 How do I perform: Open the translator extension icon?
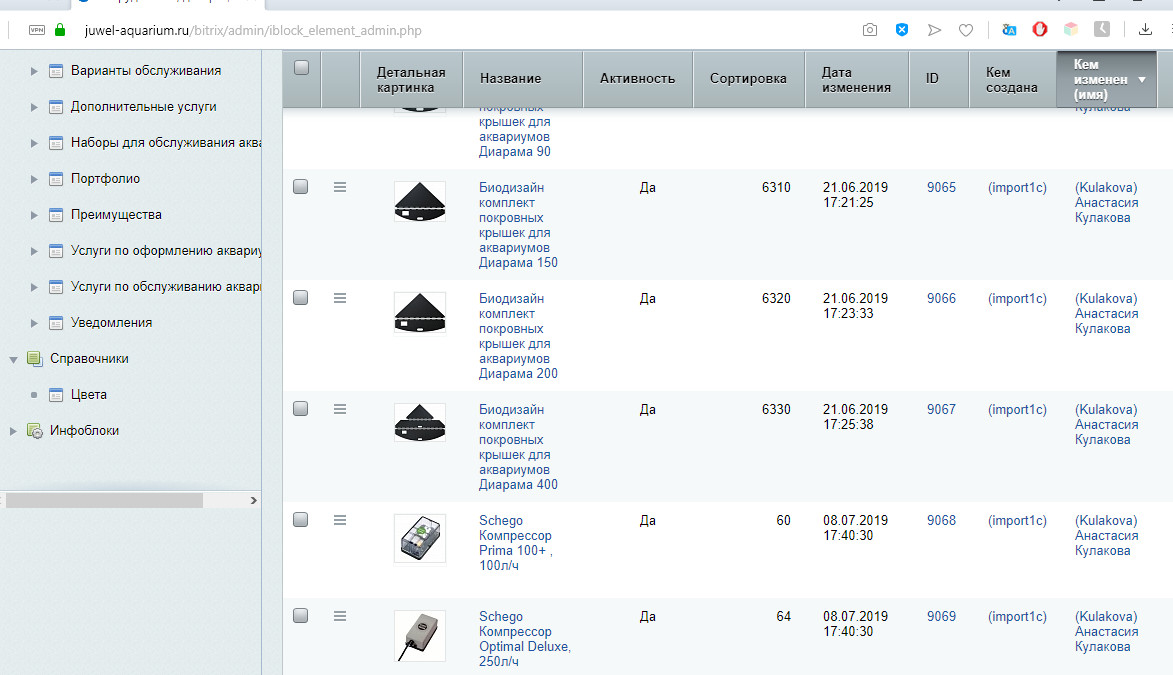[x=1009, y=30]
